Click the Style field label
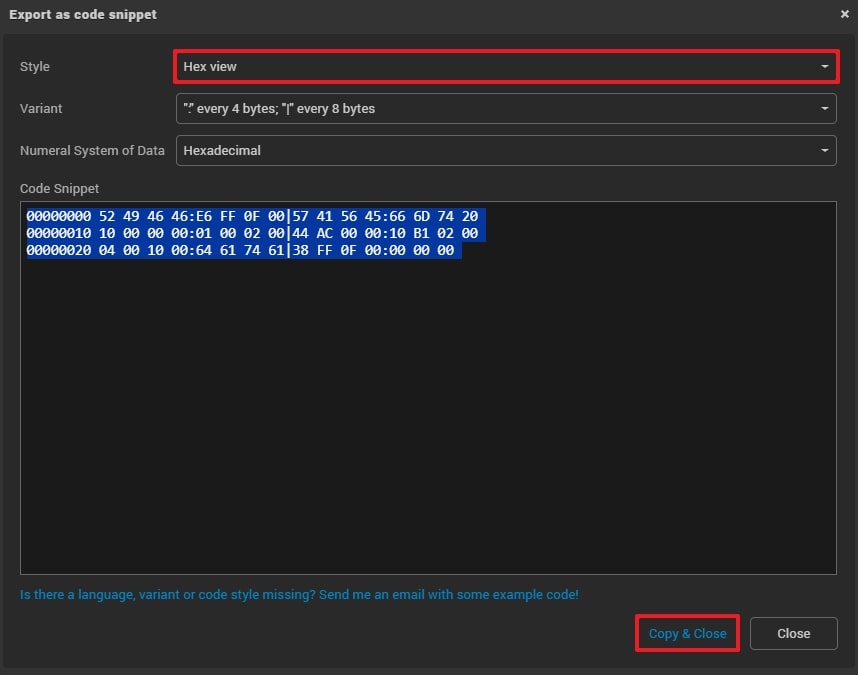Screen dimensions: 858x675 click(x=35, y=67)
